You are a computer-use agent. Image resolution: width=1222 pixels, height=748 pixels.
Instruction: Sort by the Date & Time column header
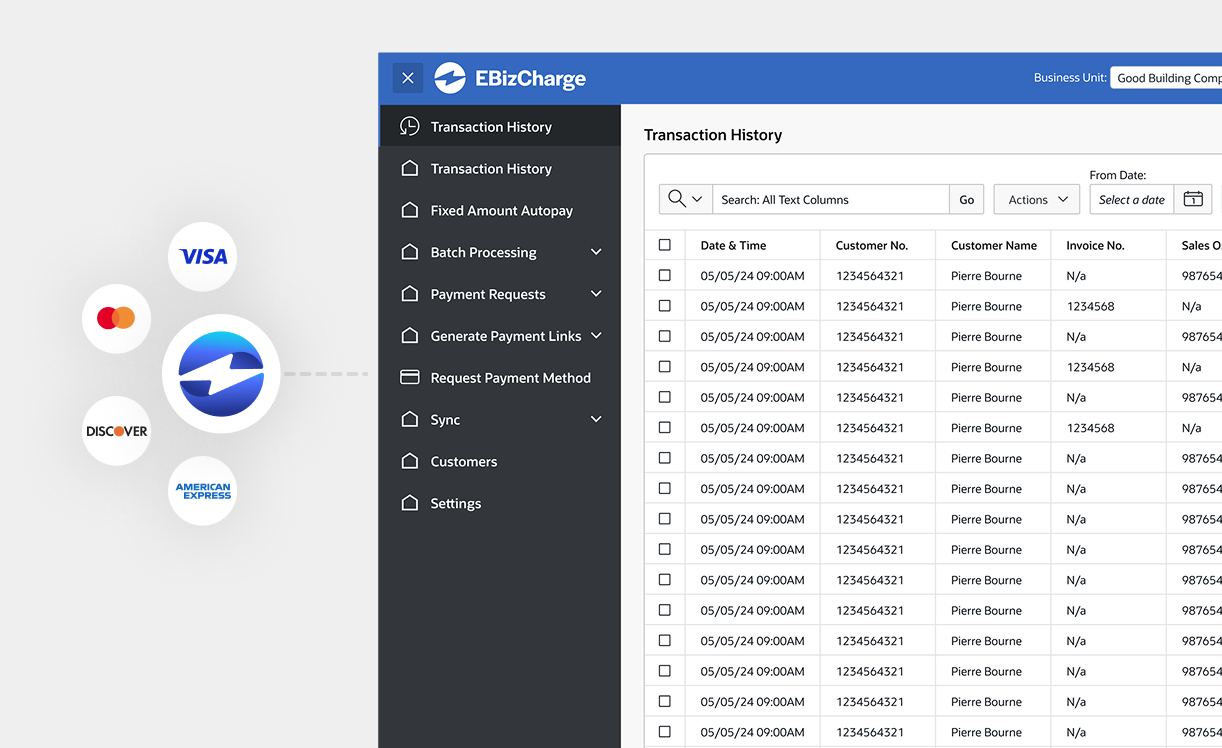(x=733, y=245)
